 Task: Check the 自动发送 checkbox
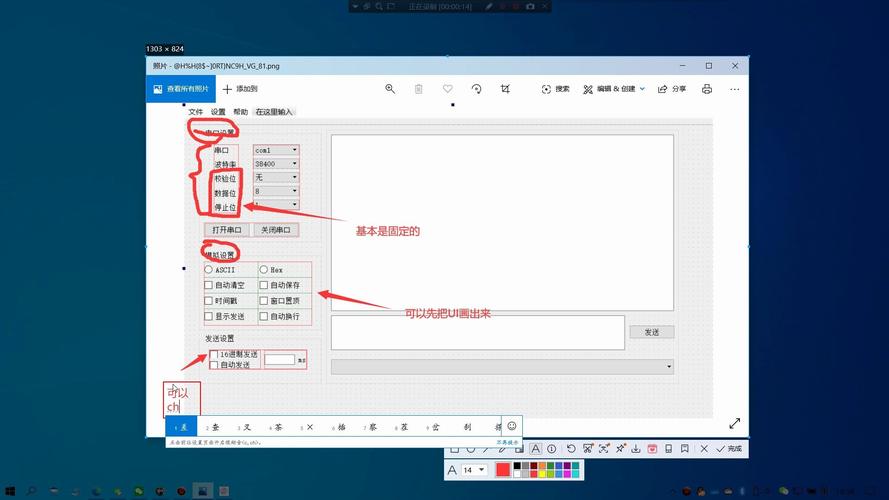pos(214,365)
